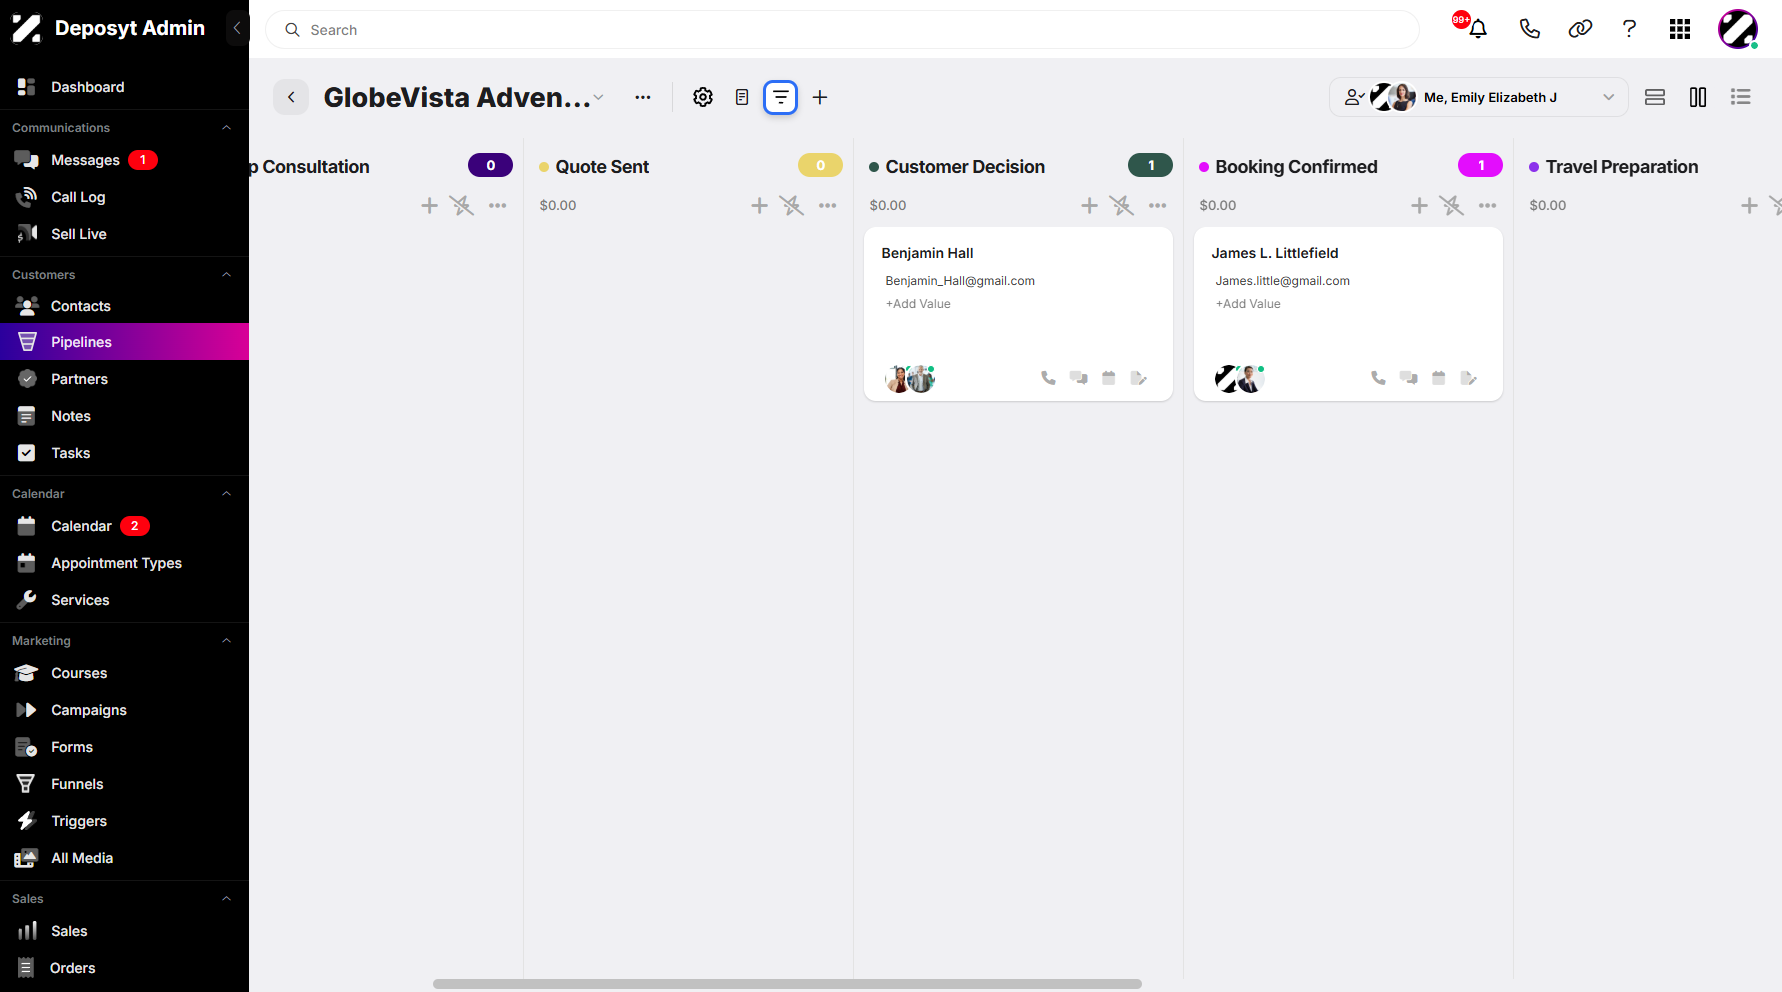Image resolution: width=1782 pixels, height=992 pixels.
Task: Toggle the pipeline filter icon
Action: [x=781, y=97]
